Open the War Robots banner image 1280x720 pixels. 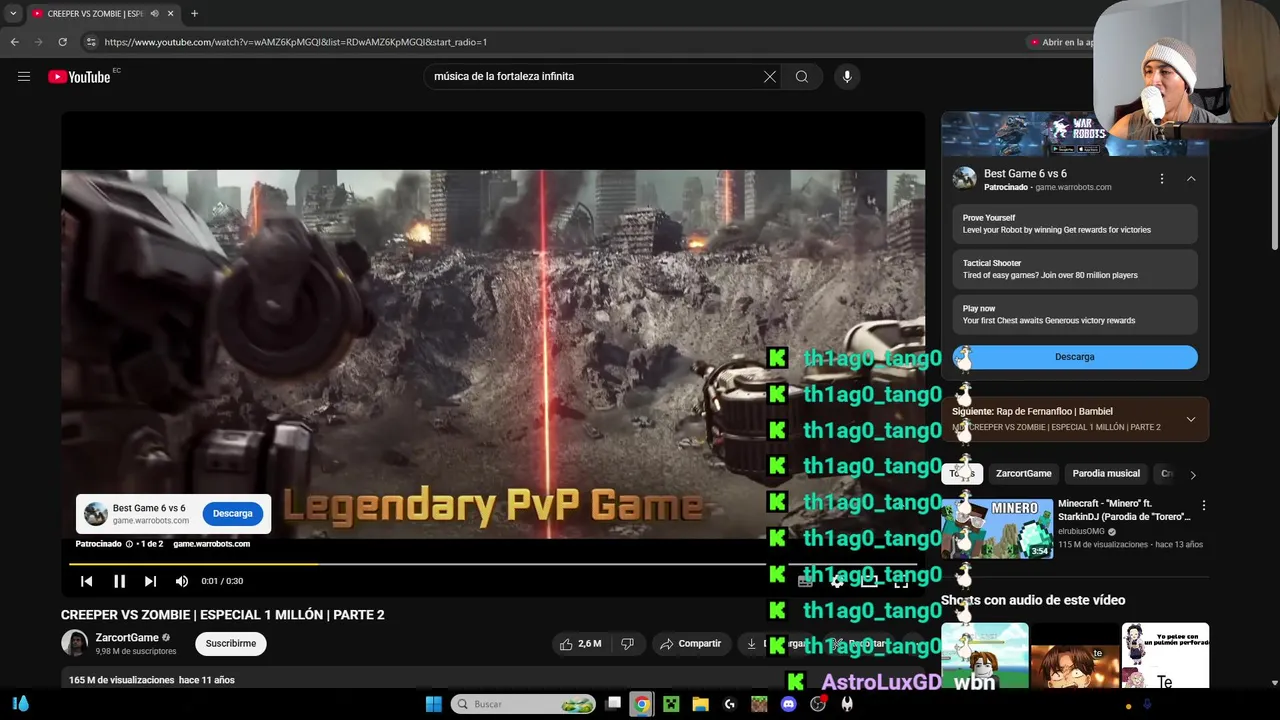point(1017,134)
